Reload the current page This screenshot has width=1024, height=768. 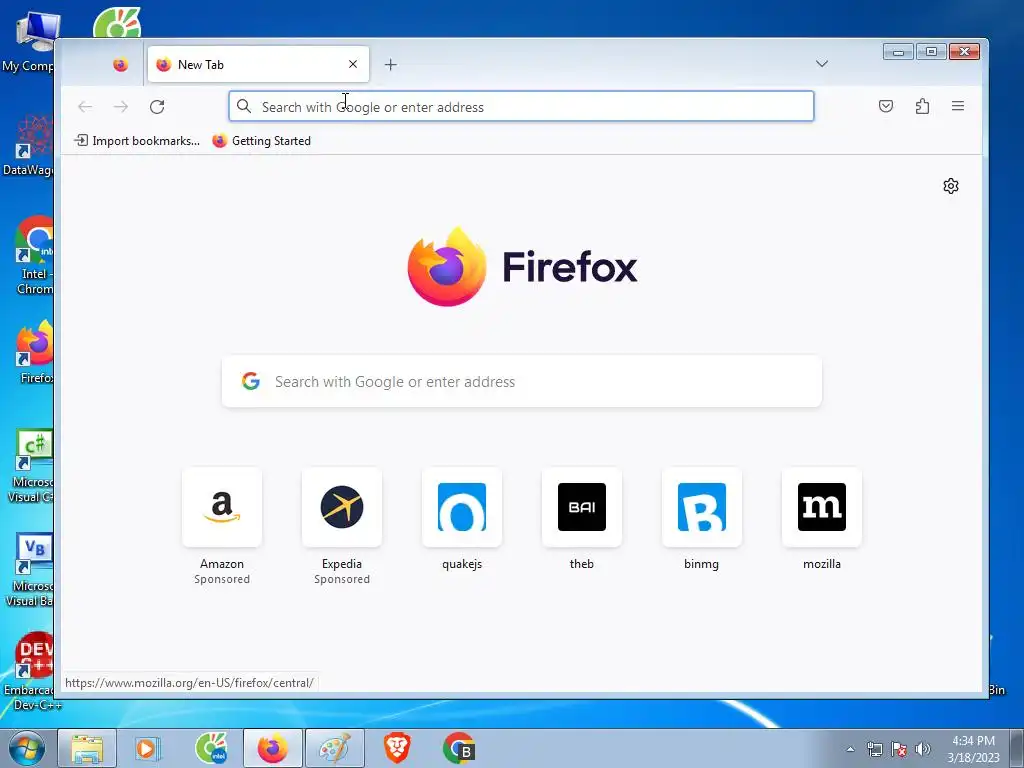(157, 106)
